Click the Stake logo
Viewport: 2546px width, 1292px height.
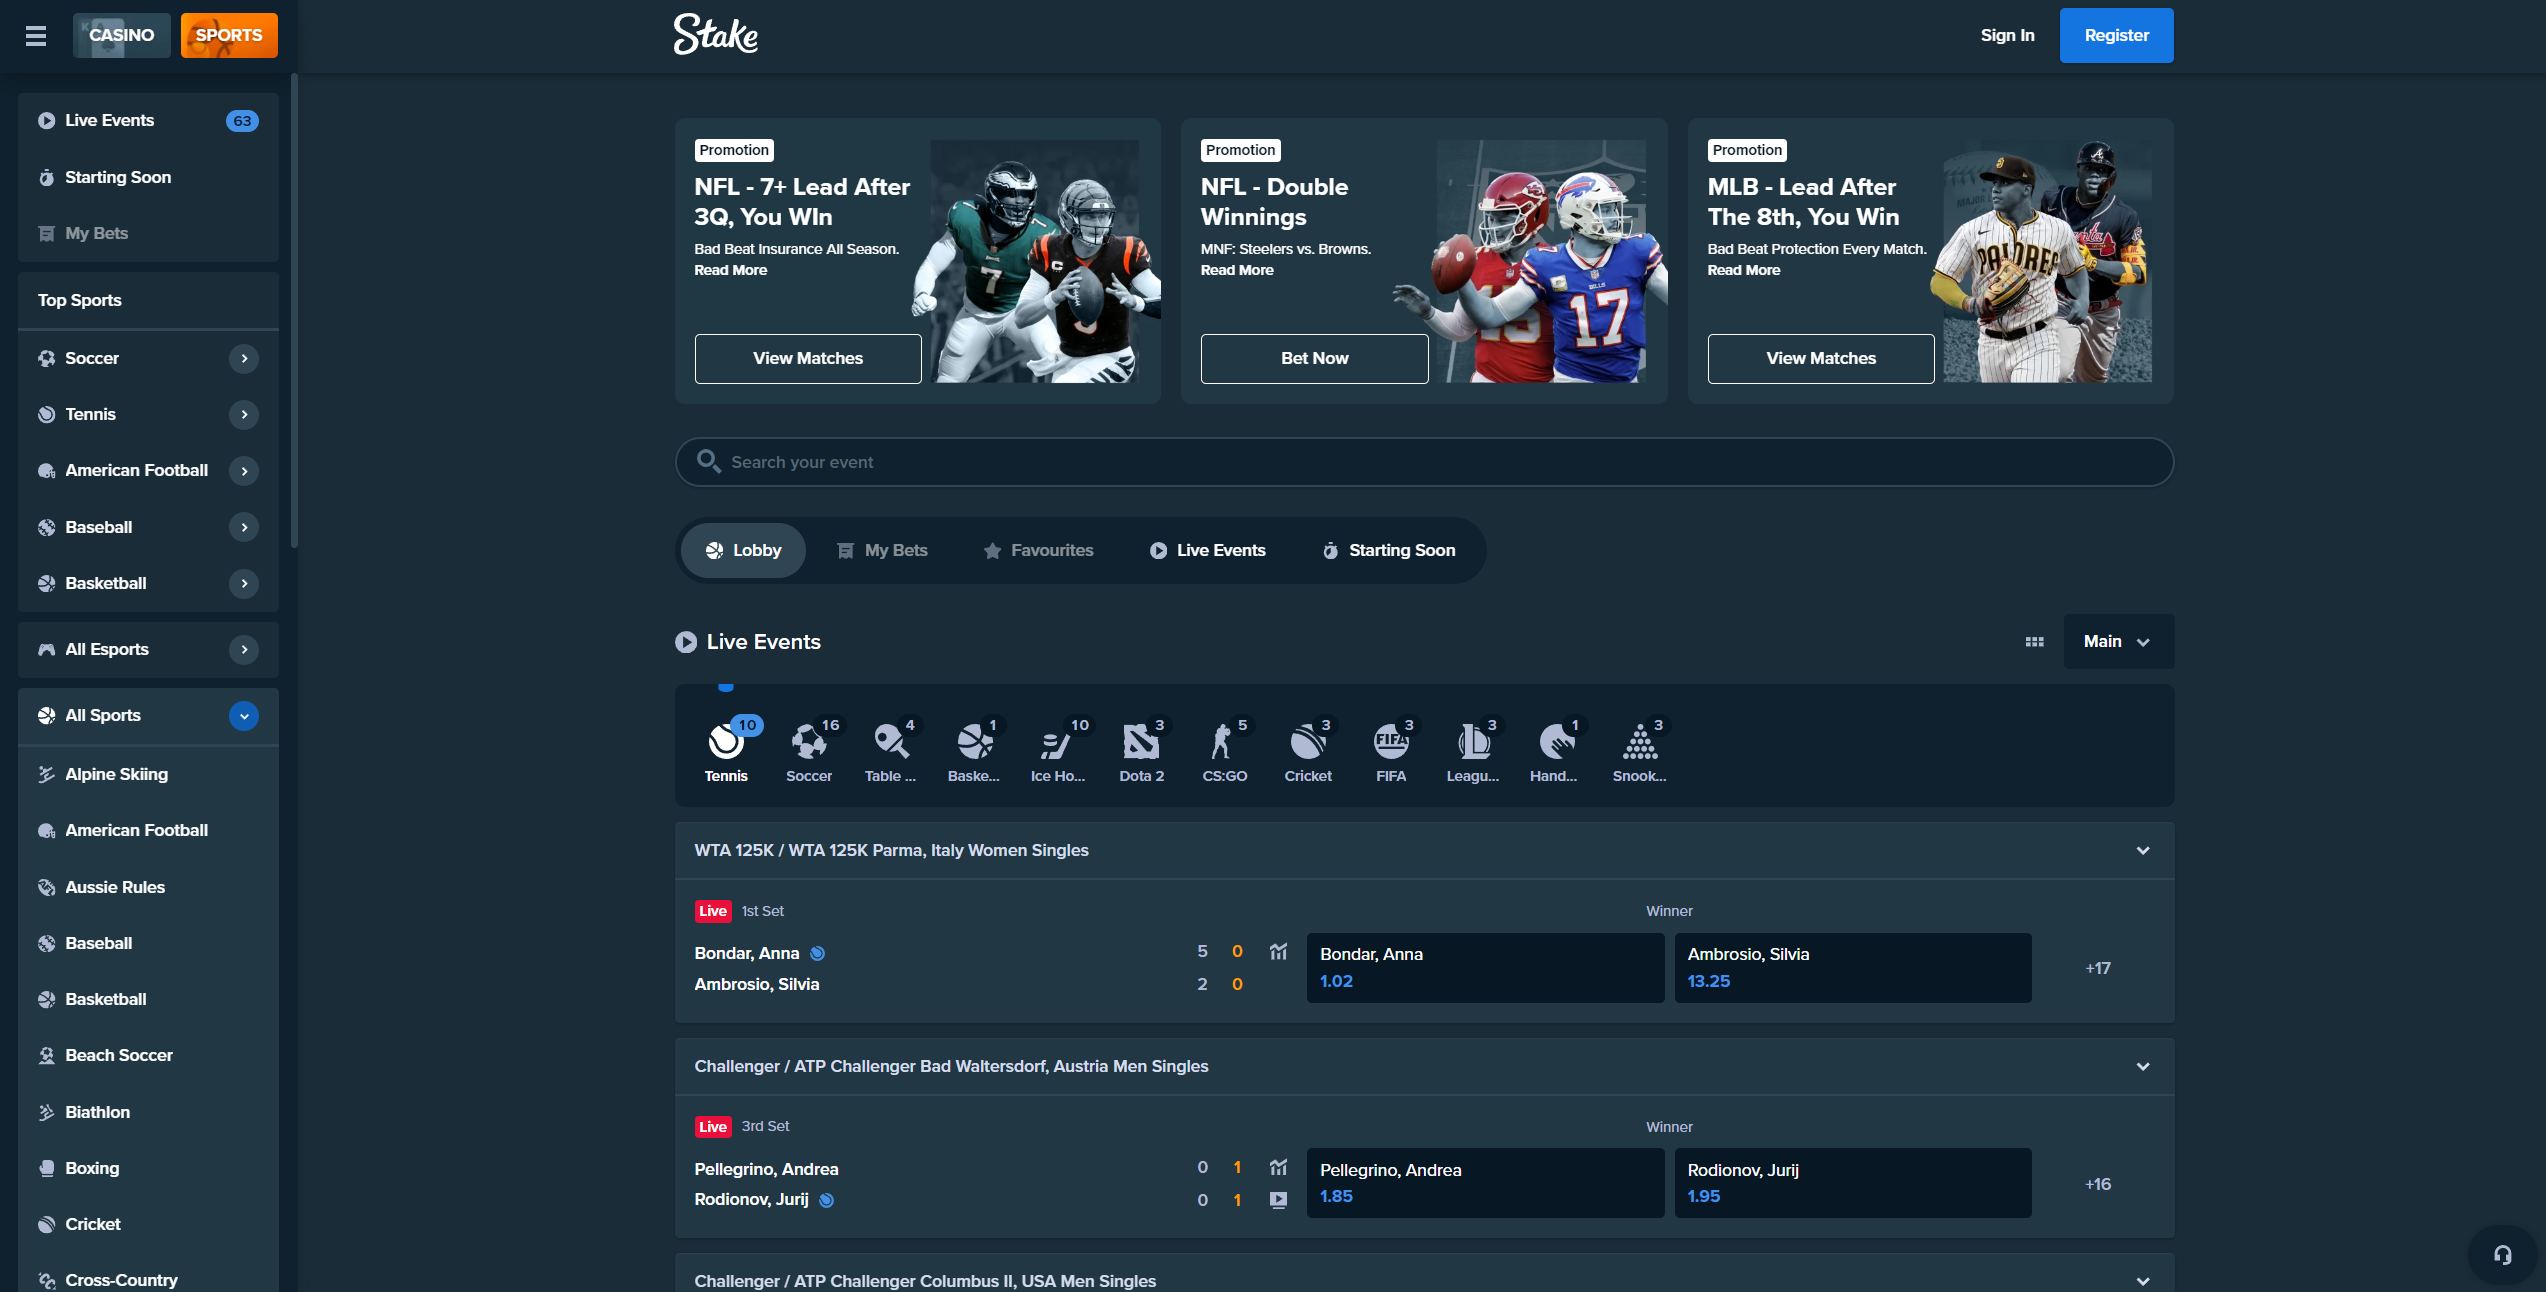(715, 35)
